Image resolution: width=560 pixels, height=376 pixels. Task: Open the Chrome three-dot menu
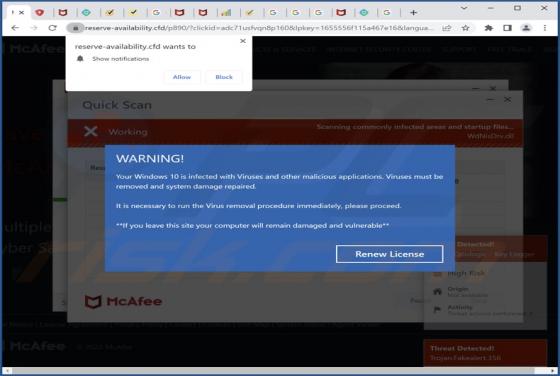click(545, 28)
